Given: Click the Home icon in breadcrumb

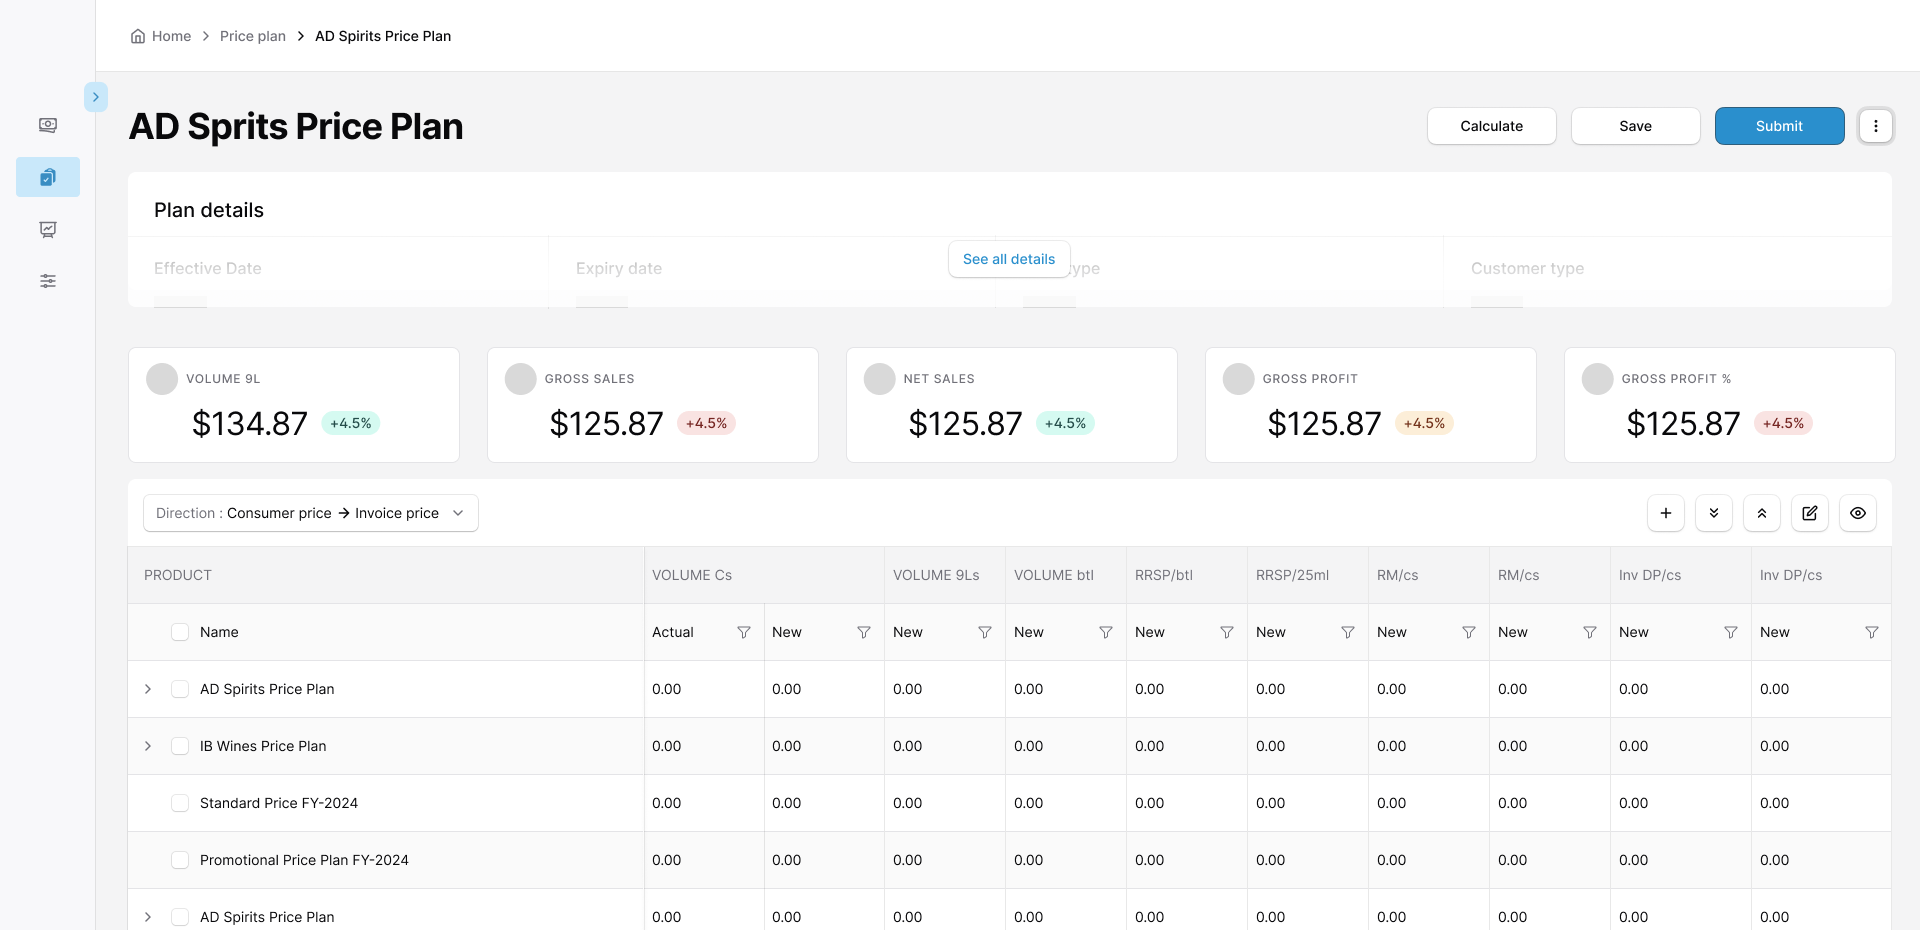Looking at the screenshot, I should 138,36.
